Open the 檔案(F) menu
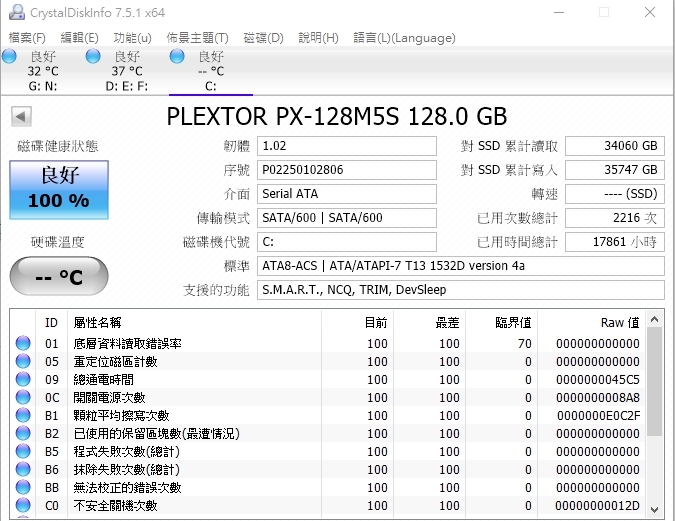This screenshot has width=675, height=521. point(27,38)
